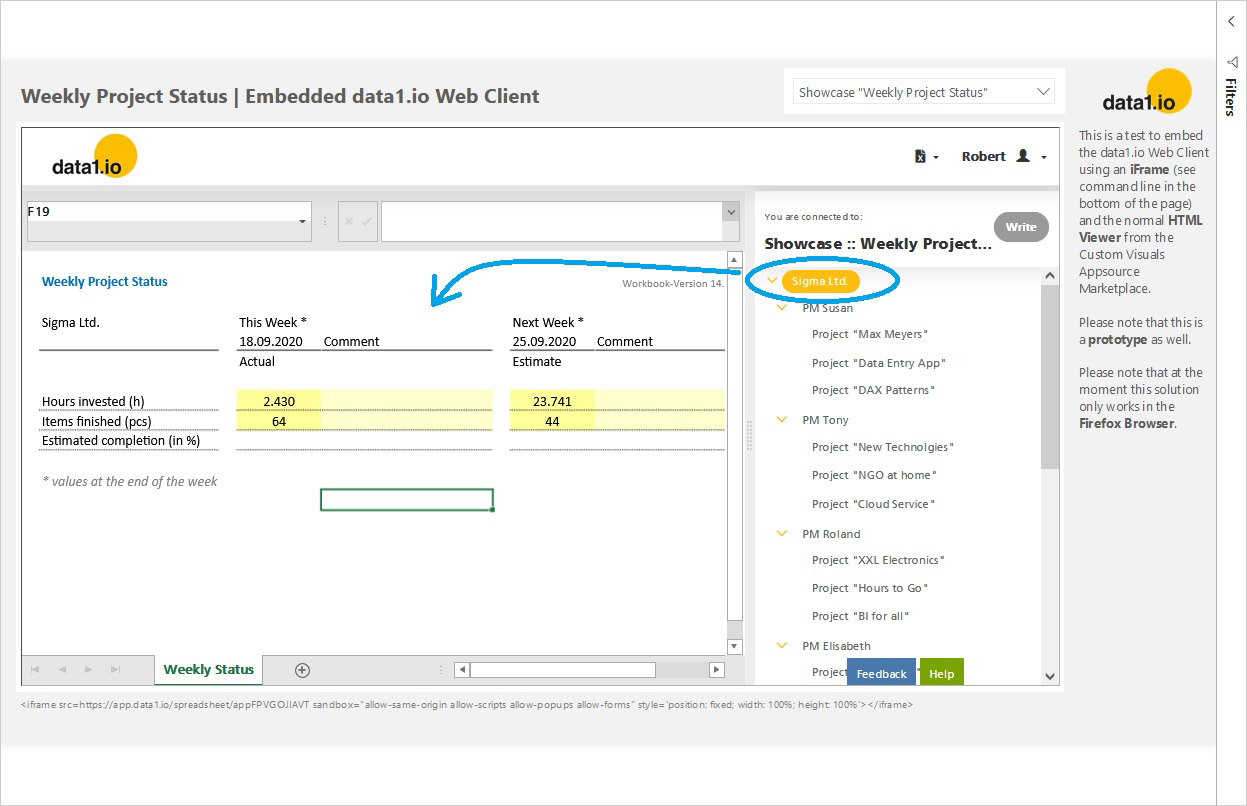Open the F19 Name Box dropdown
The width and height of the screenshot is (1247, 806).
click(x=302, y=222)
